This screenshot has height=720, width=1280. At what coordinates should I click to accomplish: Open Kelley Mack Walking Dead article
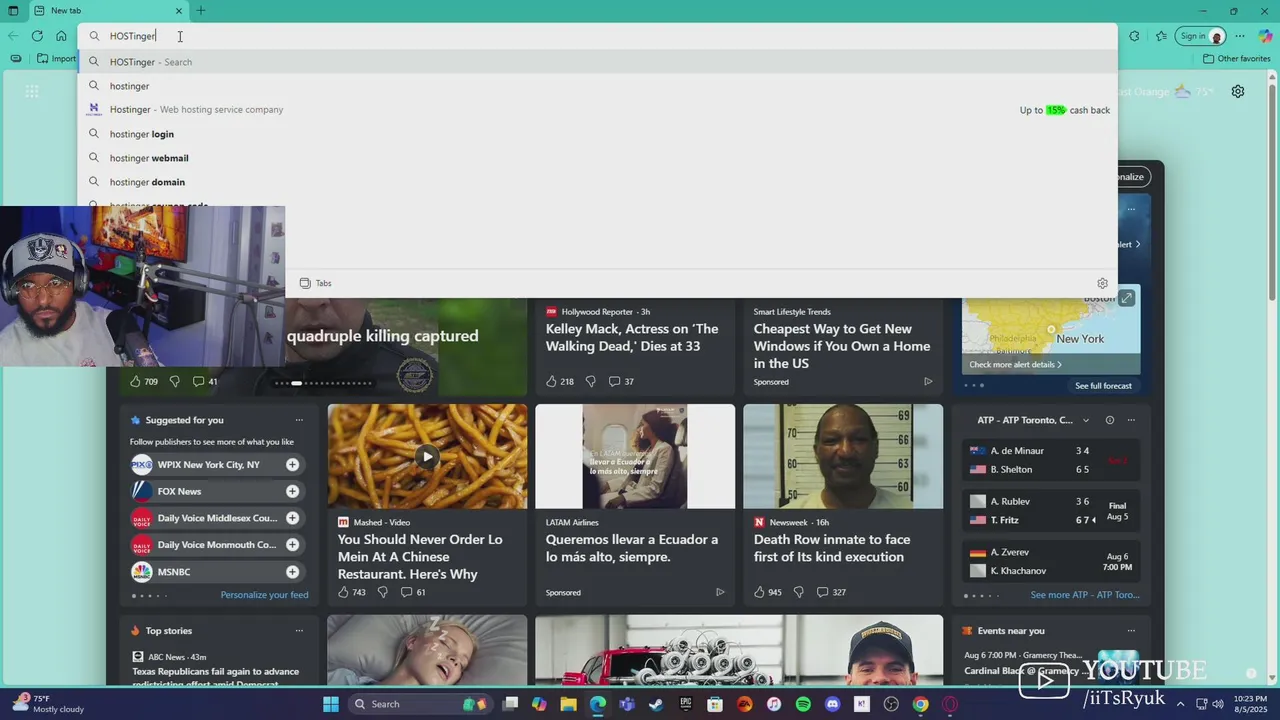tap(632, 337)
